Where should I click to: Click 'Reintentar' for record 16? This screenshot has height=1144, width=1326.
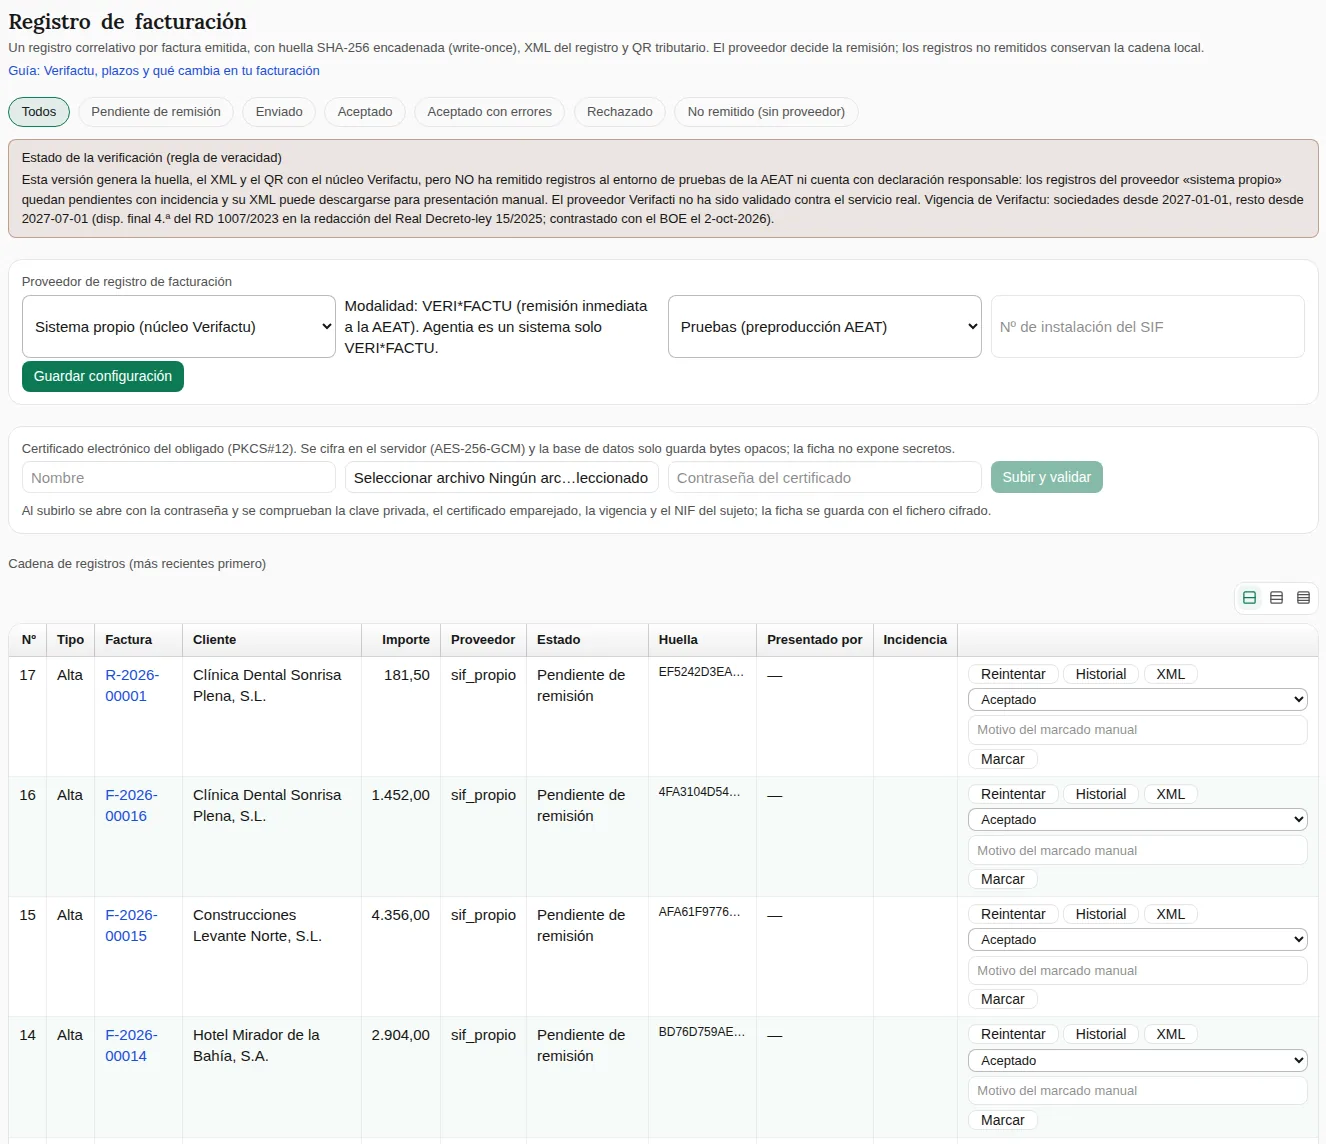[x=1013, y=794]
